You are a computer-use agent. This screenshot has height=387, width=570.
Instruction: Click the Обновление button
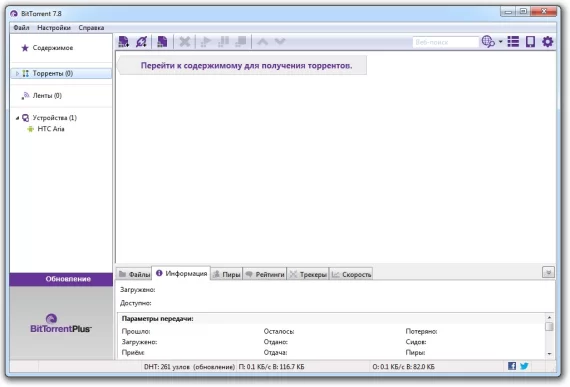click(61, 279)
